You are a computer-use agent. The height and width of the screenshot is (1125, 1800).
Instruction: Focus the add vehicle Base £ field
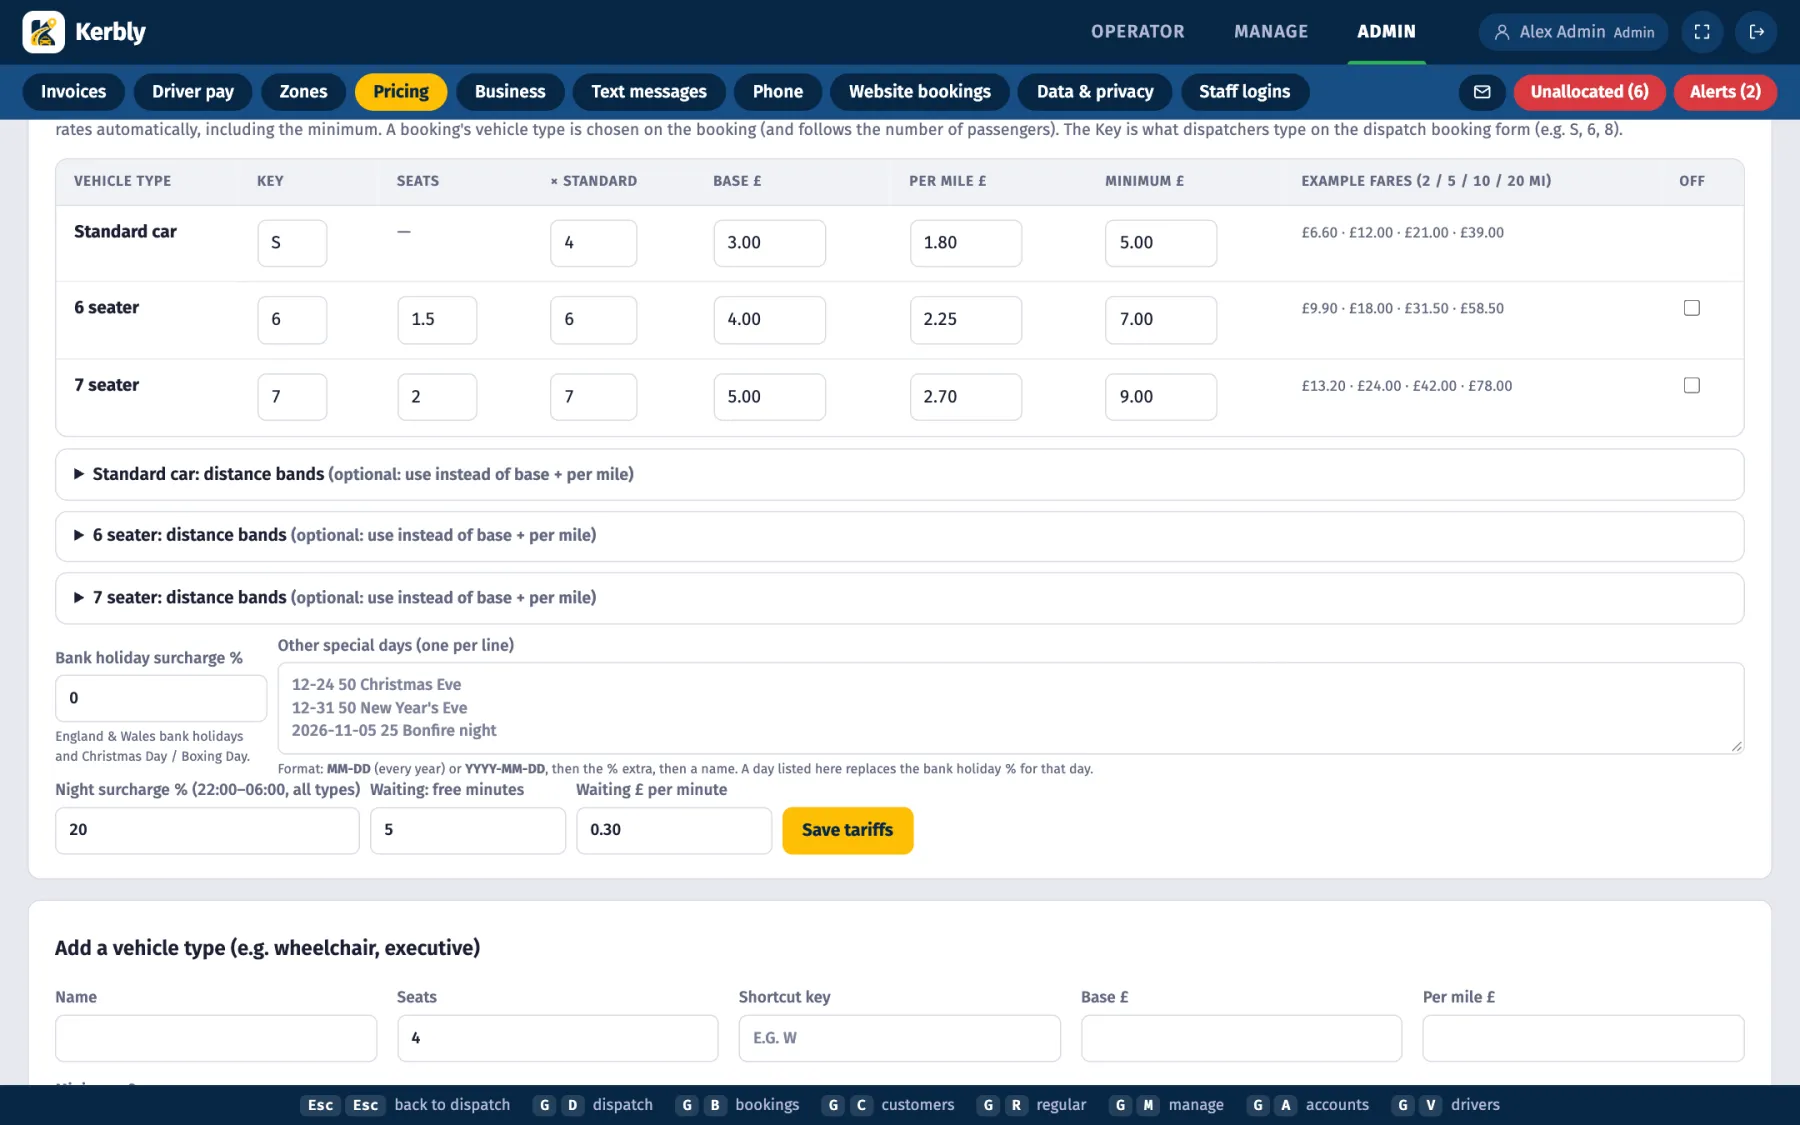click(x=1241, y=1038)
